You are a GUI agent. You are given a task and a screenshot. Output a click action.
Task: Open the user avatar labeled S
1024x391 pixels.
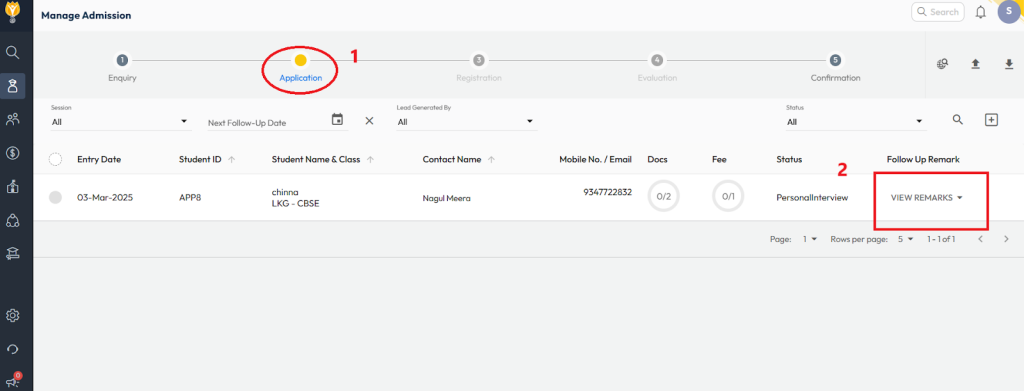pos(1009,12)
